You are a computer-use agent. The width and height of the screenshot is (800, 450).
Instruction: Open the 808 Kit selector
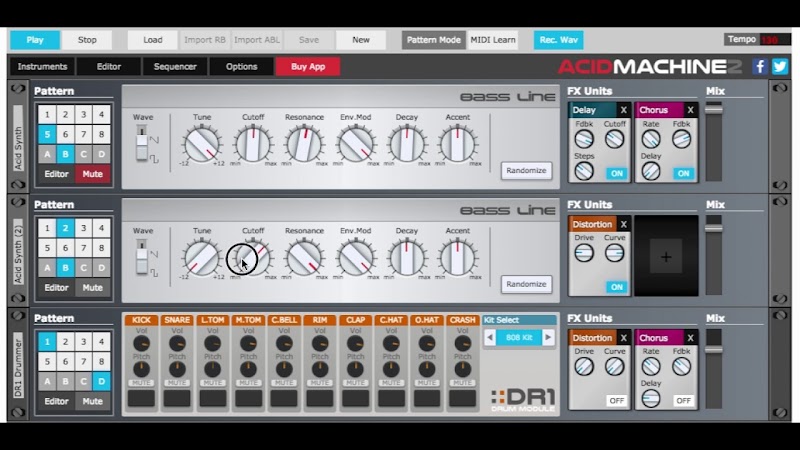tap(519, 337)
